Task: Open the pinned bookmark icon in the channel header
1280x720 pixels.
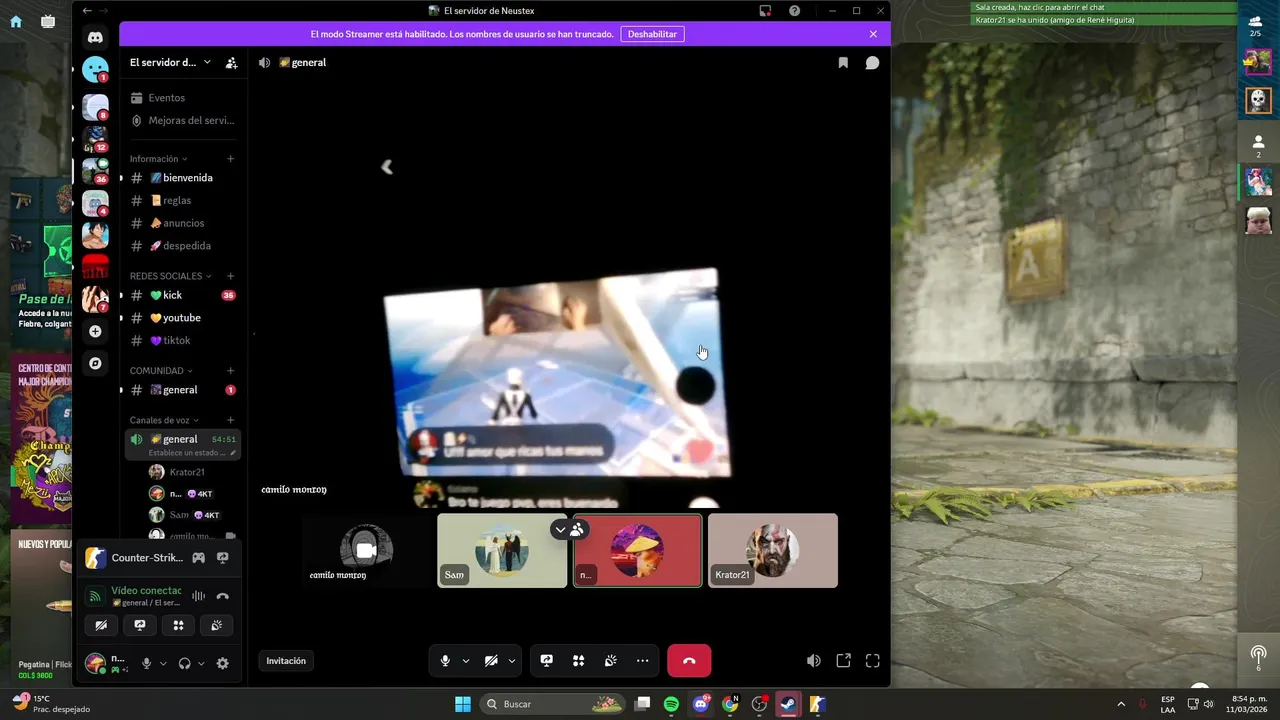Action: [x=843, y=62]
